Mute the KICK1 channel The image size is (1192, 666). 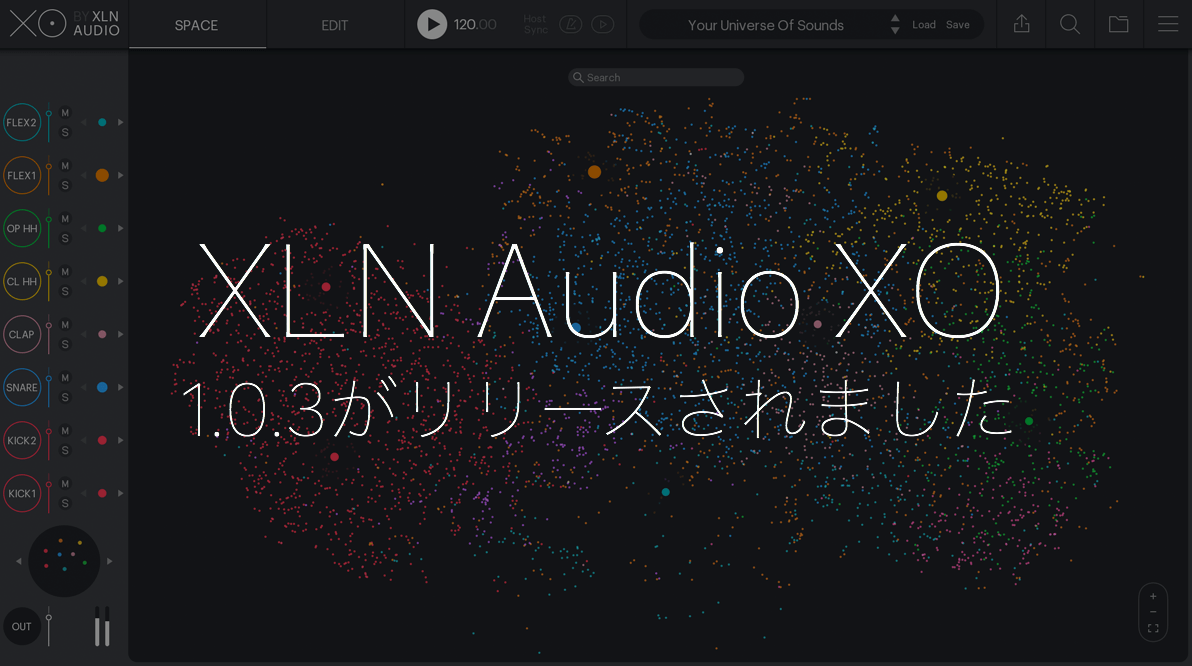coord(65,484)
